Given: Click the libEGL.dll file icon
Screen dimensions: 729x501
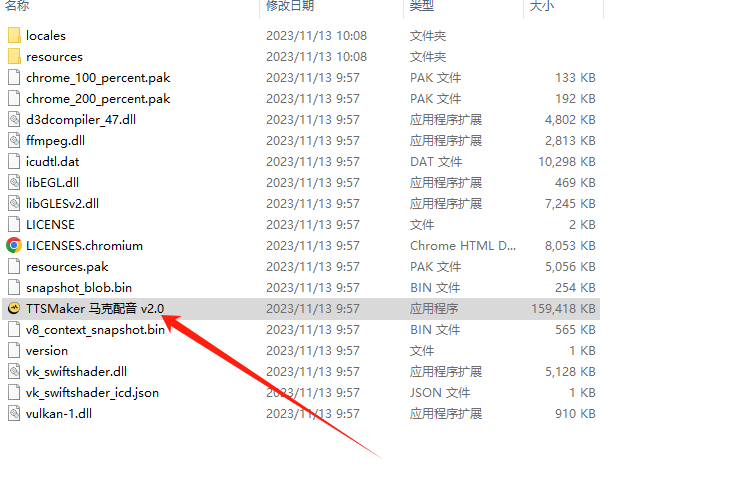Looking at the screenshot, I should 14,182.
